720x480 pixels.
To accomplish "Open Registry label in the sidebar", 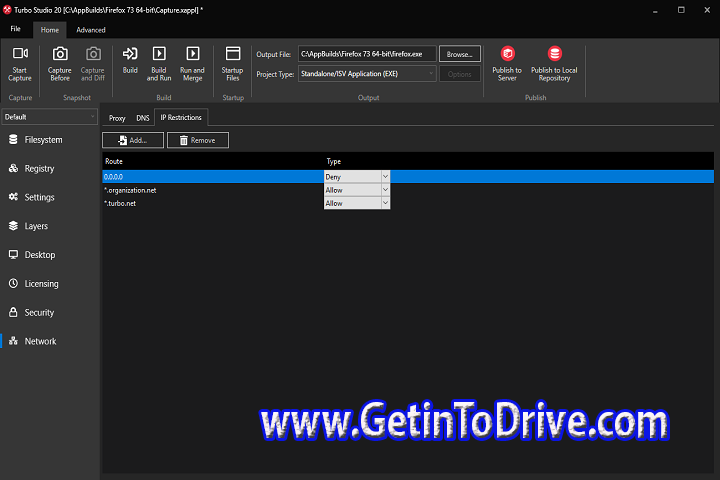I will pos(39,169).
